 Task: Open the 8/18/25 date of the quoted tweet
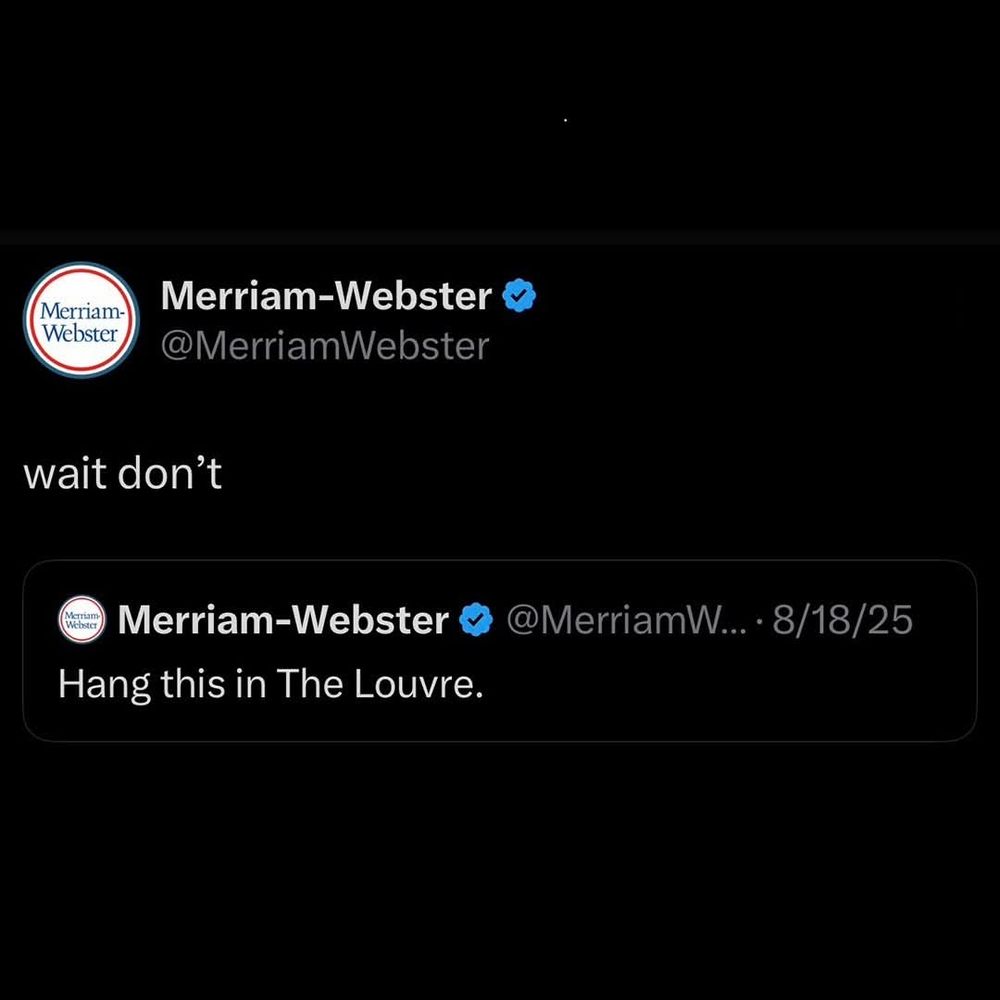point(842,619)
